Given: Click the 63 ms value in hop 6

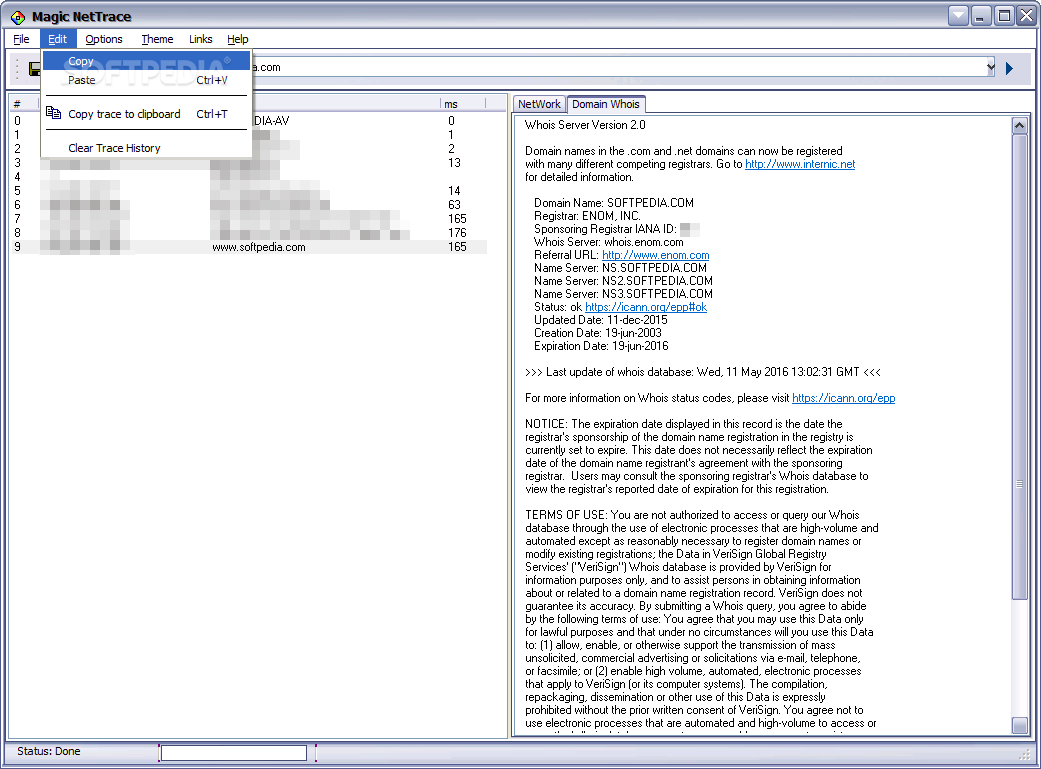Looking at the screenshot, I should pos(454,205).
